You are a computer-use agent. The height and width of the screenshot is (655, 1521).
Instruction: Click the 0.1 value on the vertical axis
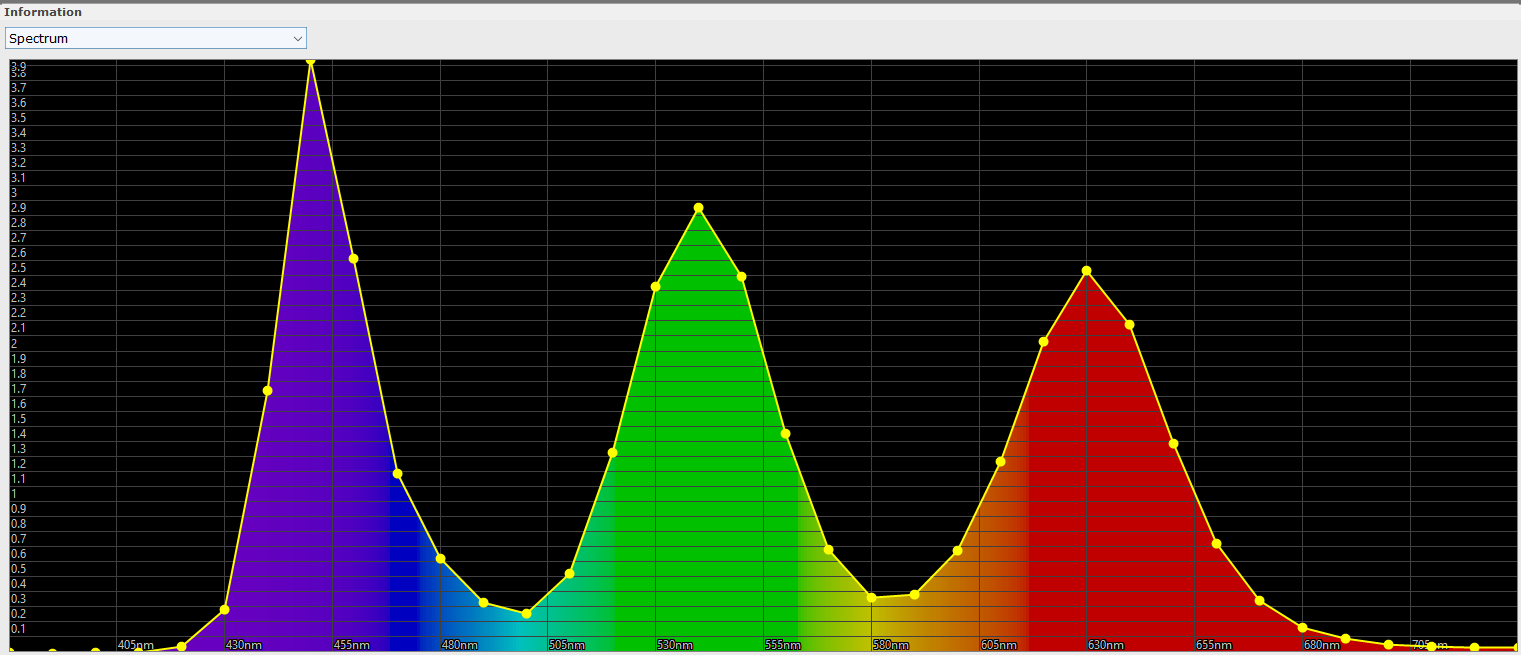coord(18,629)
